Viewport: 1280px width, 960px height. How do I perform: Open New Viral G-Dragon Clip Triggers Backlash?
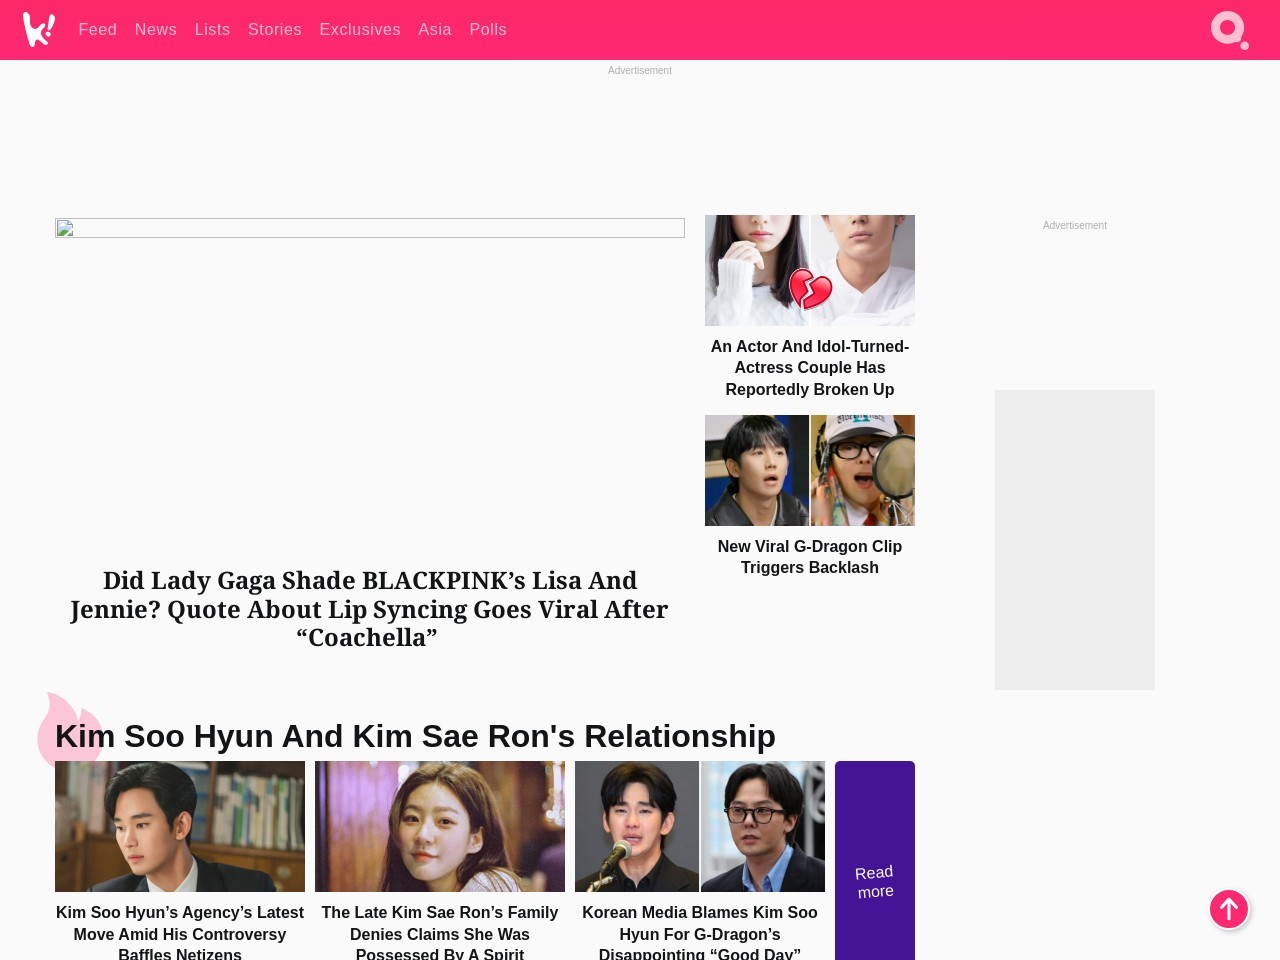(810, 557)
